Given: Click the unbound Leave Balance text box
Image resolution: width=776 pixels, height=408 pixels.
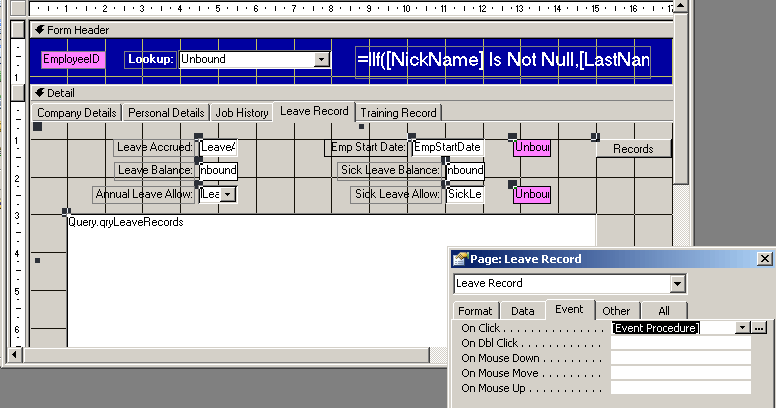Looking at the screenshot, I should 218,170.
